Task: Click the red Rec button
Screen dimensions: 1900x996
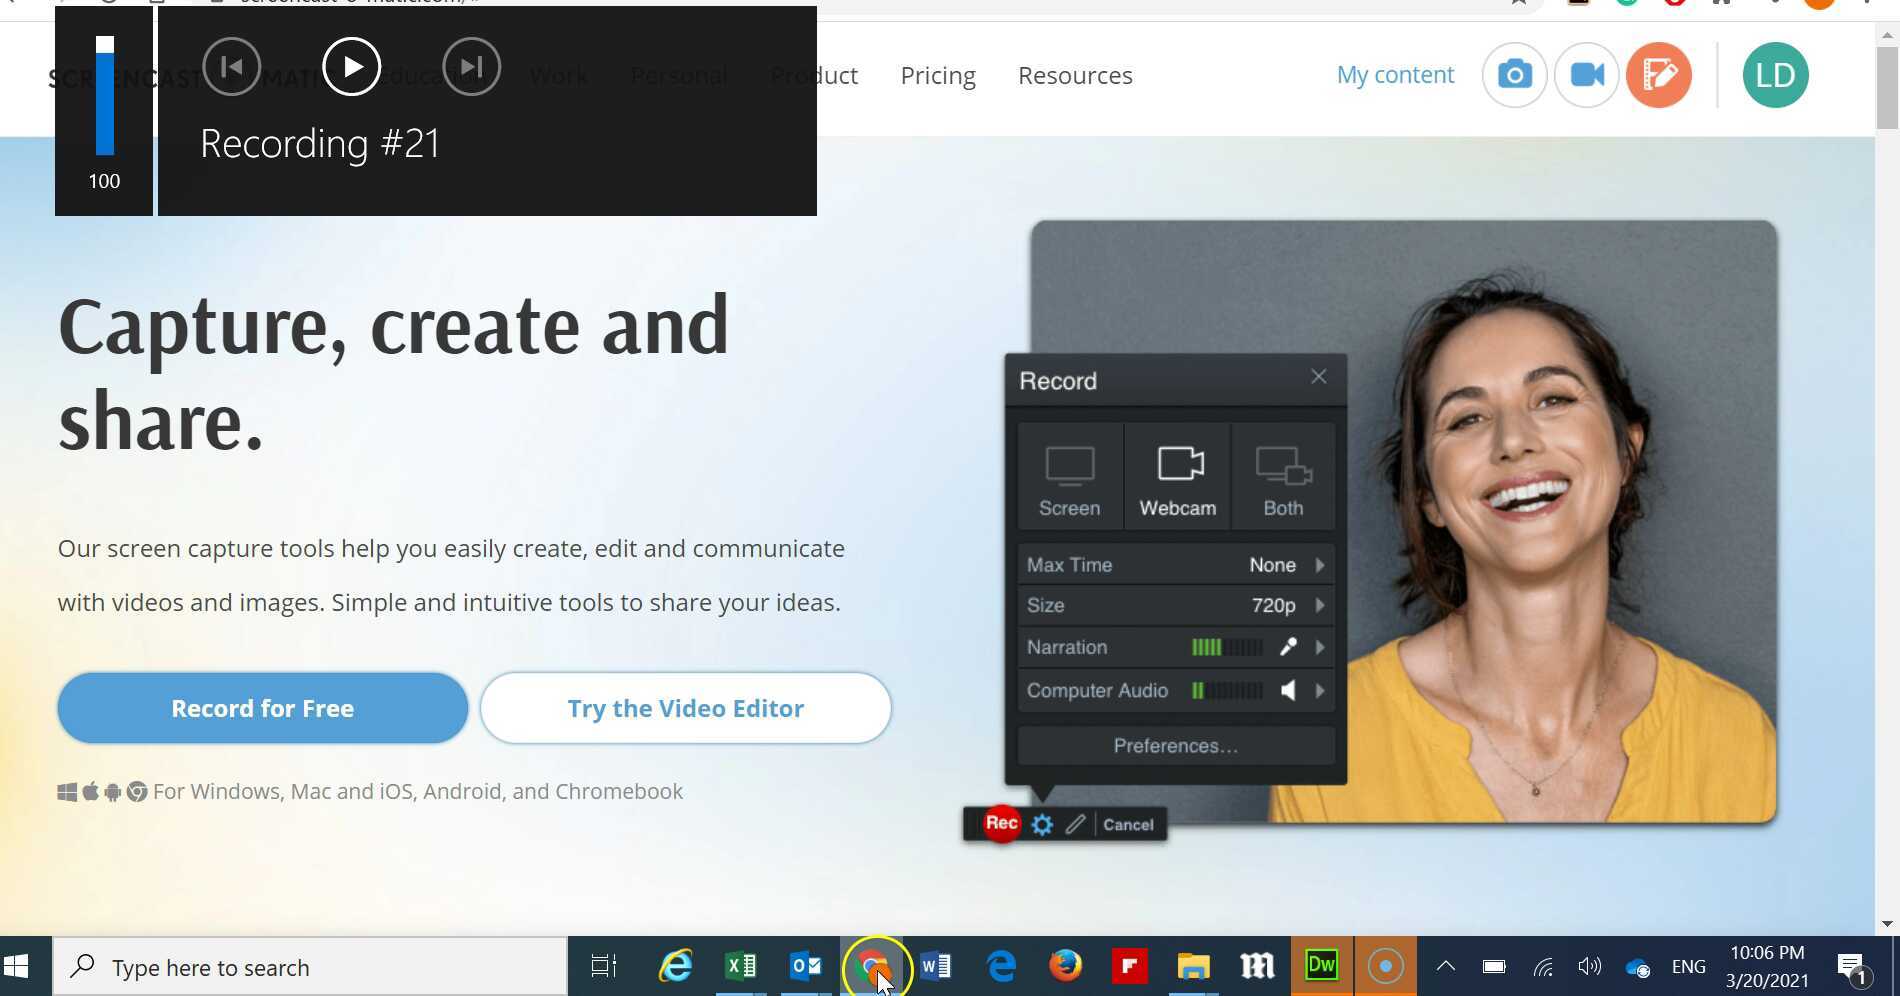Action: pos(1001,824)
